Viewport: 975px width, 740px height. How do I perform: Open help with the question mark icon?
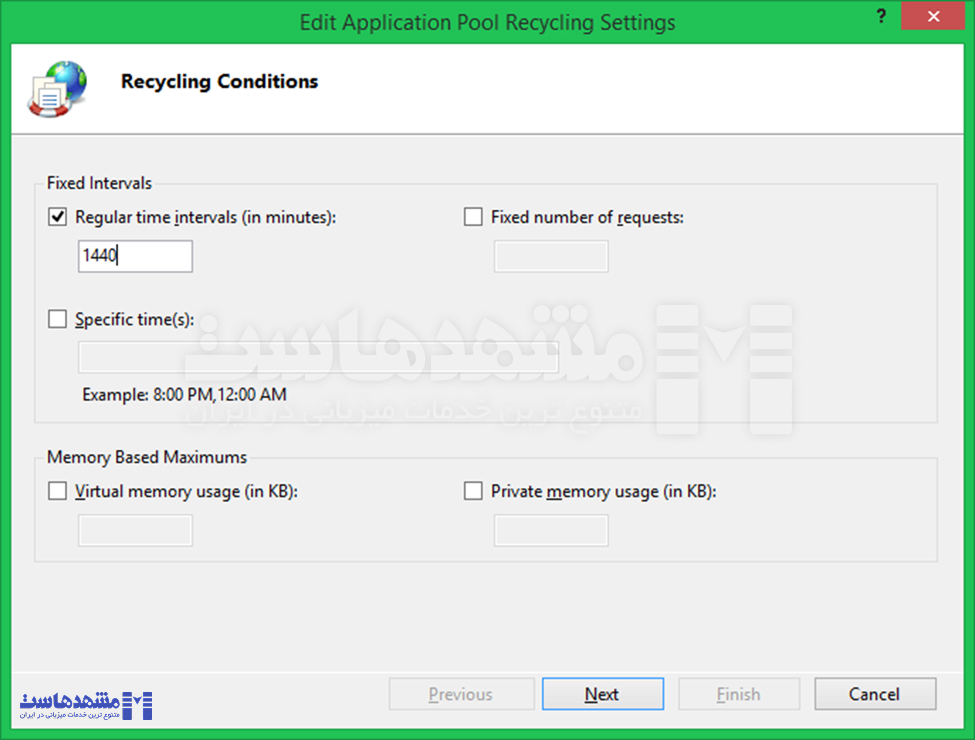point(881,16)
